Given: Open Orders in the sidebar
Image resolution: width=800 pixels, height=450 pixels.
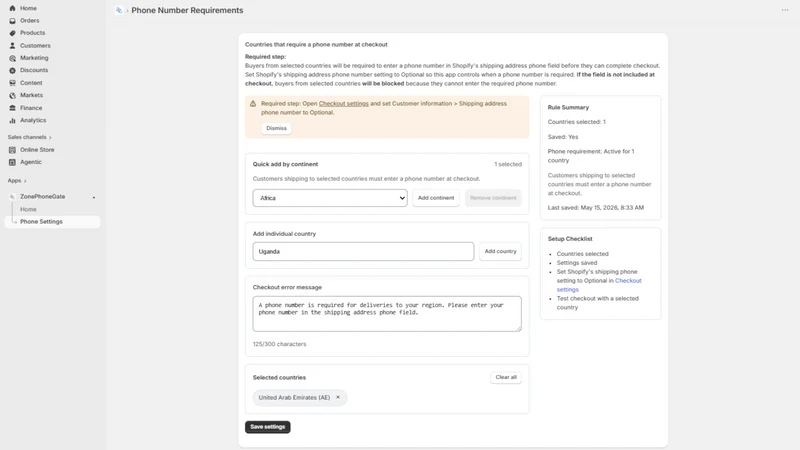Looking at the screenshot, I should click(30, 21).
